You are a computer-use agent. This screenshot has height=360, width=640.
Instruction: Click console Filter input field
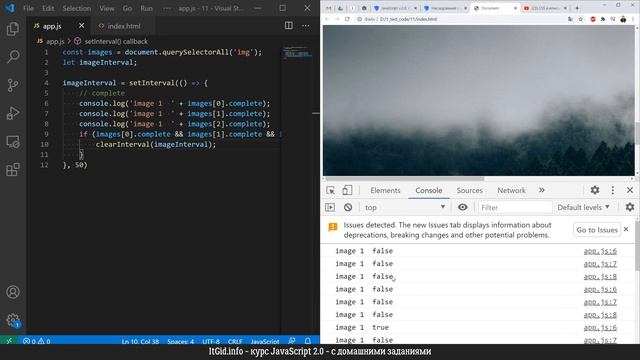pos(515,207)
